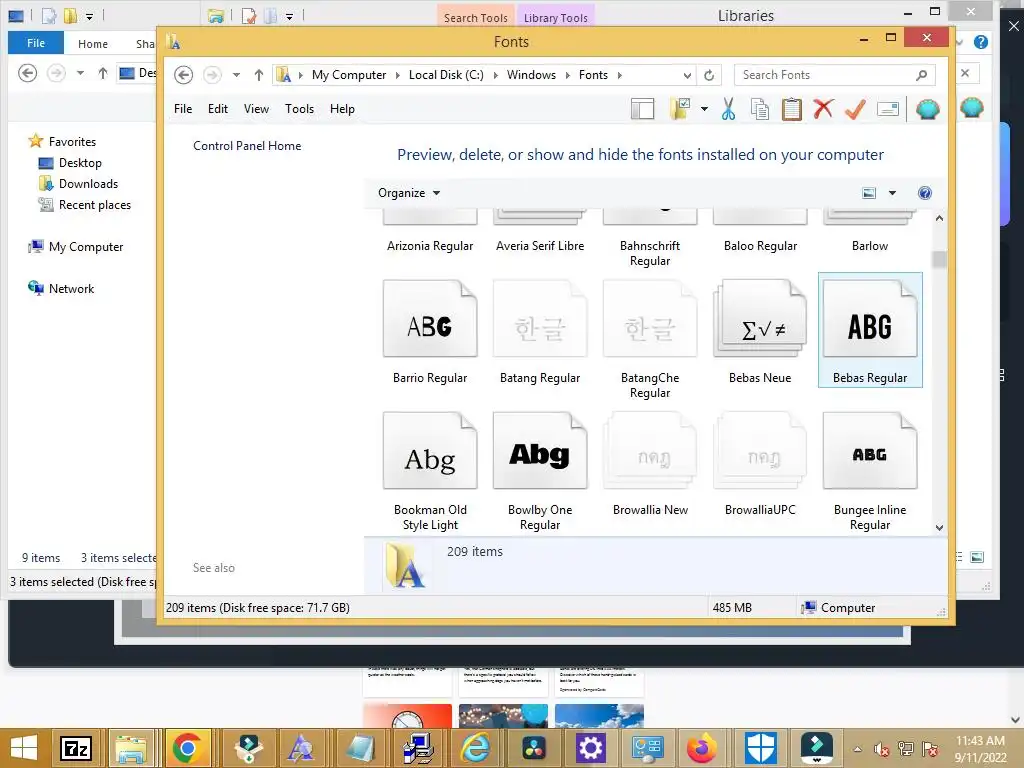
Task: Click the Windows breadcrumb segment
Action: (x=531, y=75)
